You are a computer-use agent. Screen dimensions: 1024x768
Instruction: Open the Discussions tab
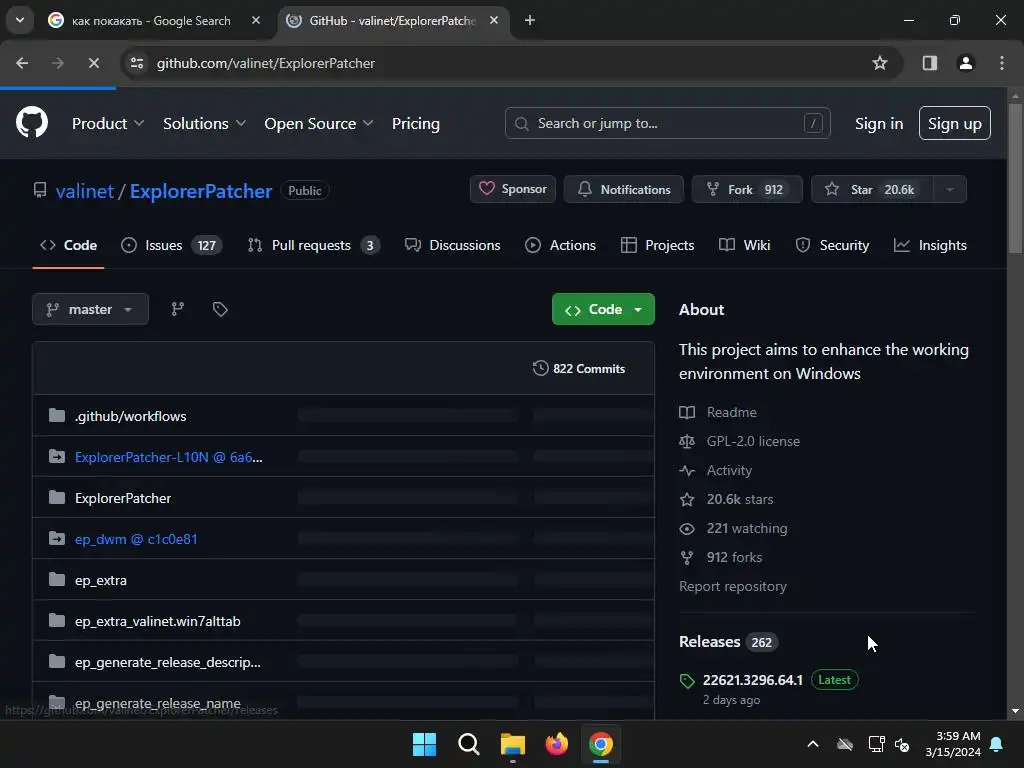[x=453, y=245]
